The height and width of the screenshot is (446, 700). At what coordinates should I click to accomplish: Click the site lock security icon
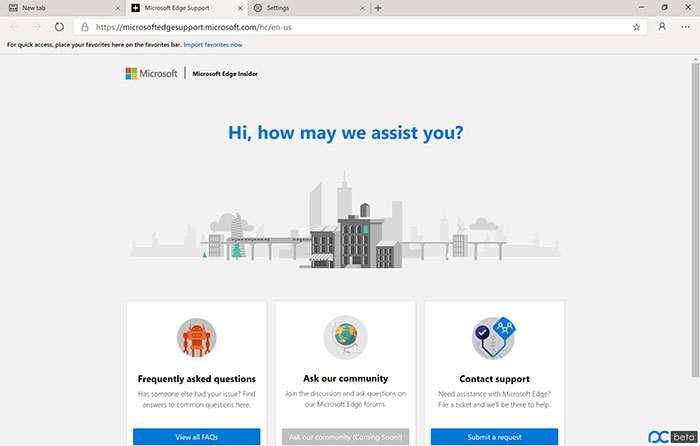(x=84, y=27)
